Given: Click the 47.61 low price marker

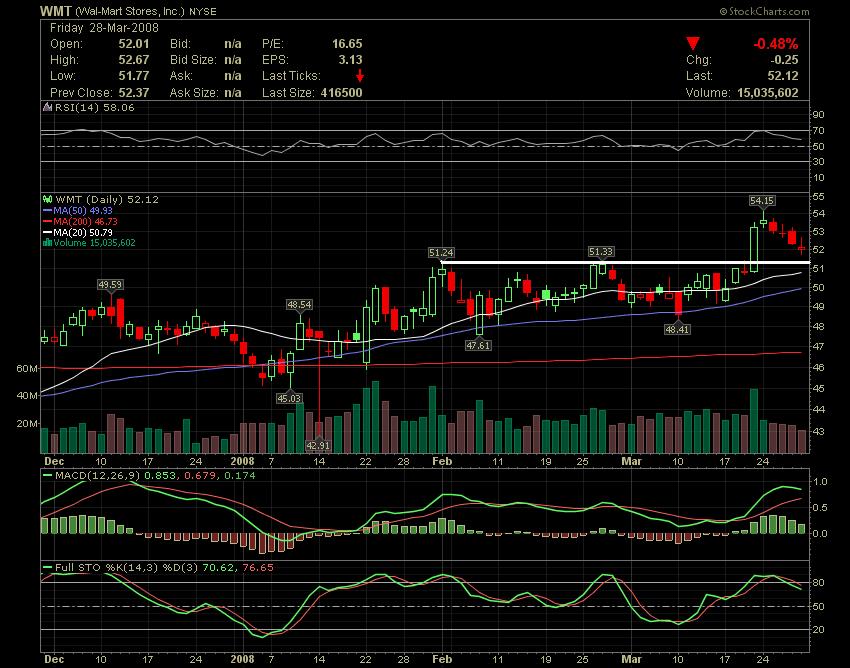Looking at the screenshot, I should pos(478,345).
